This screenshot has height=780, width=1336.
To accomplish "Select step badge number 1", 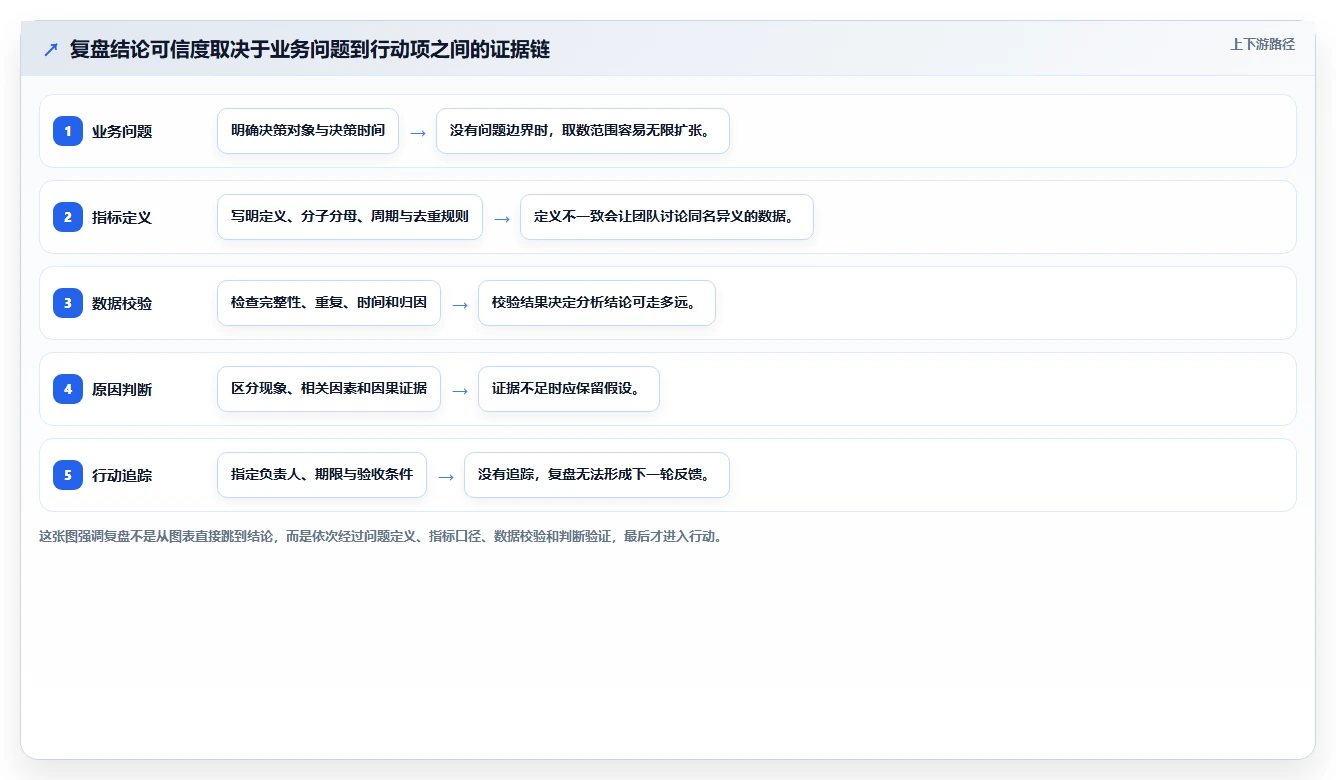I will 68,131.
